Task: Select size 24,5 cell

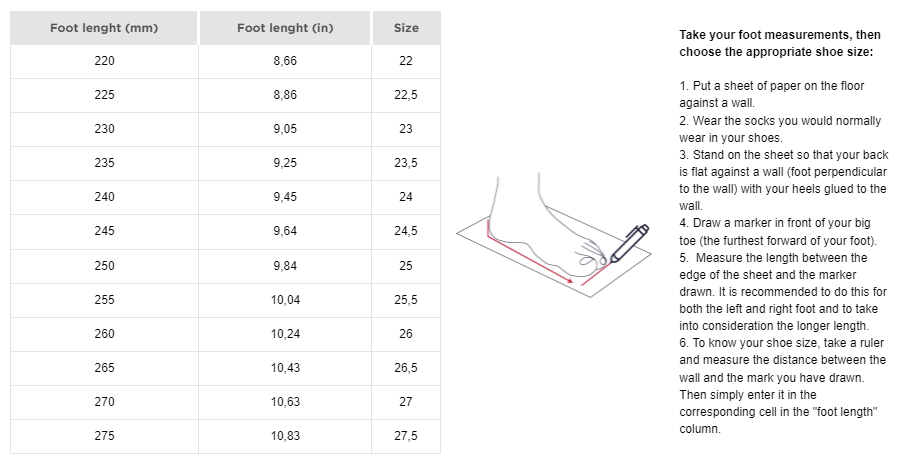Action: coord(406,231)
